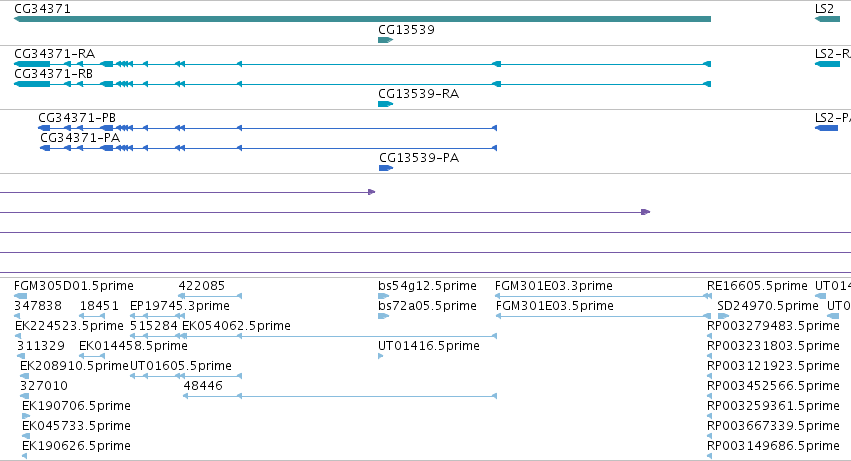Select EST FGM301E03.3prime label
The width and height of the screenshot is (851, 461).
click(554, 286)
